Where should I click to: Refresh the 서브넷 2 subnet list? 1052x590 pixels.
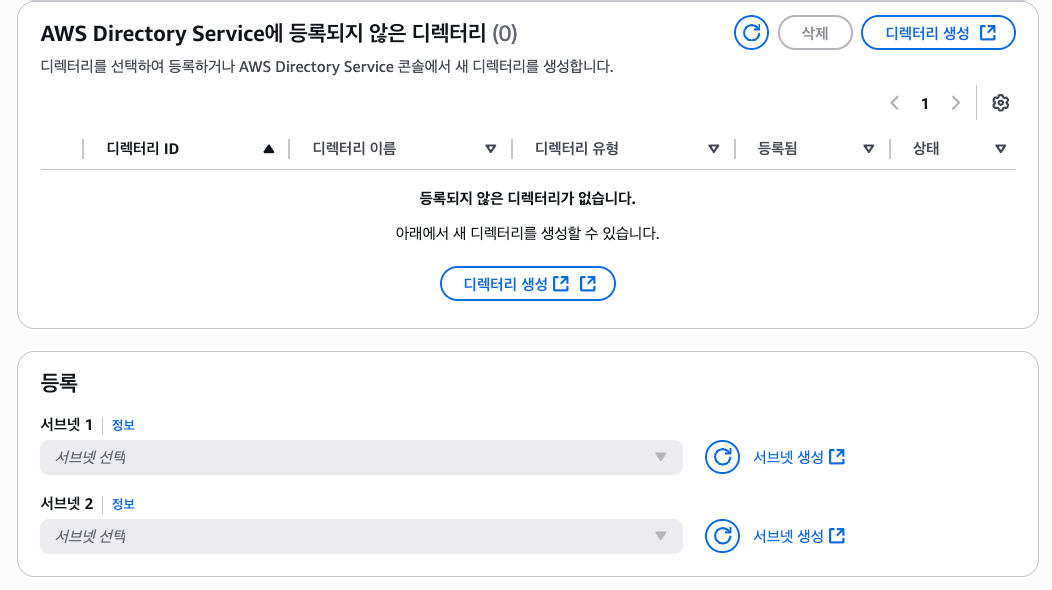point(722,536)
